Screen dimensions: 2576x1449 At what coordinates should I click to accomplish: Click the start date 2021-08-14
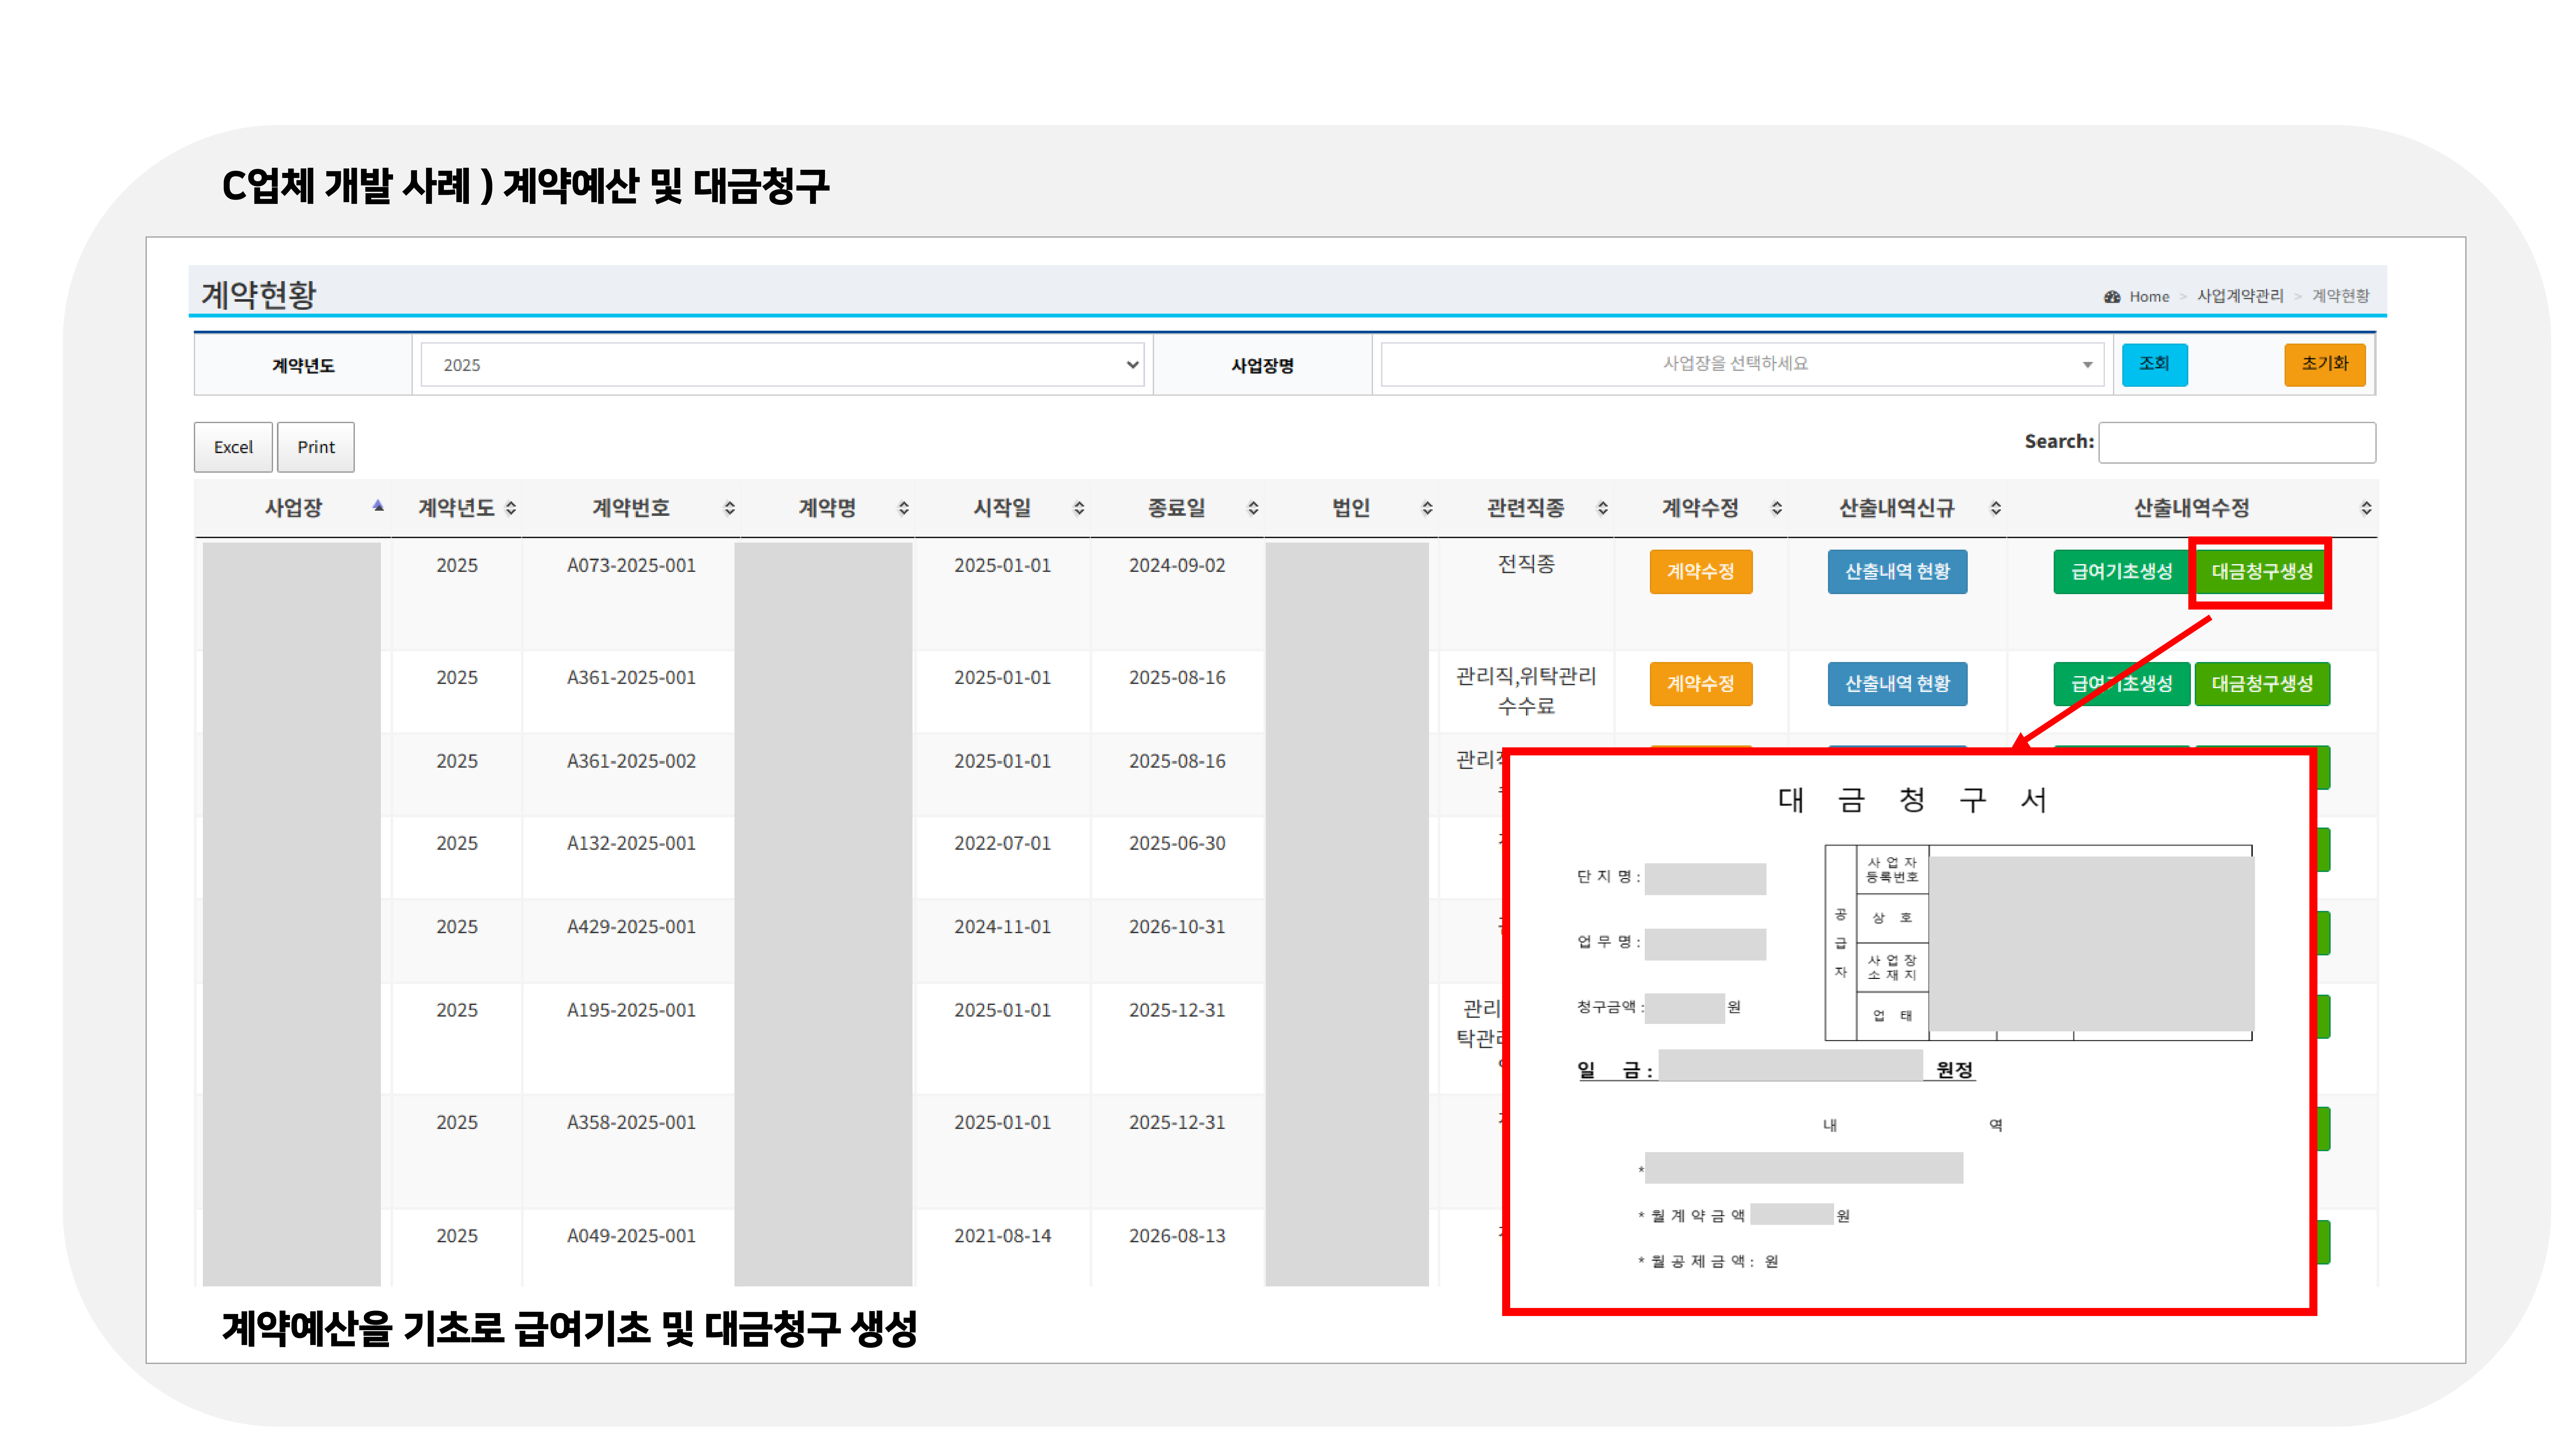click(x=1002, y=1236)
